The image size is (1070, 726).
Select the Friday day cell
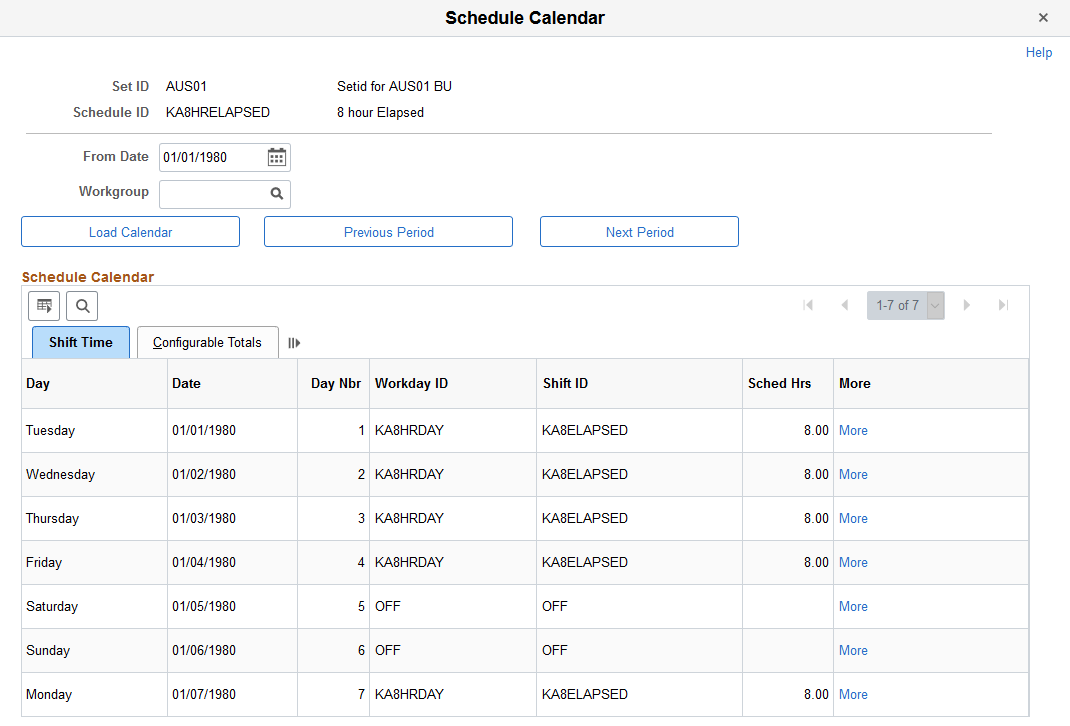point(94,562)
